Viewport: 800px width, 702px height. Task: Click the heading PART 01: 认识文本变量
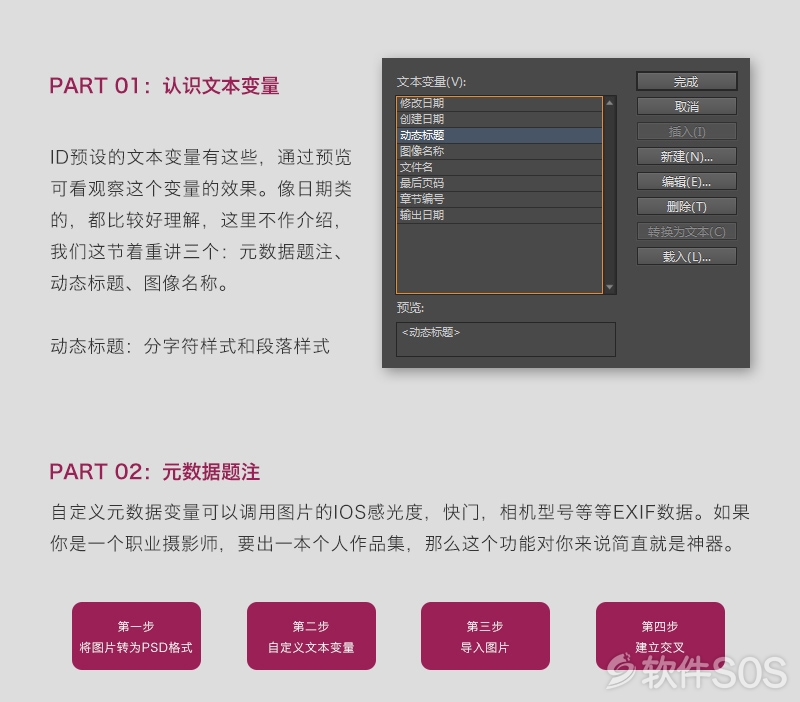pos(164,86)
